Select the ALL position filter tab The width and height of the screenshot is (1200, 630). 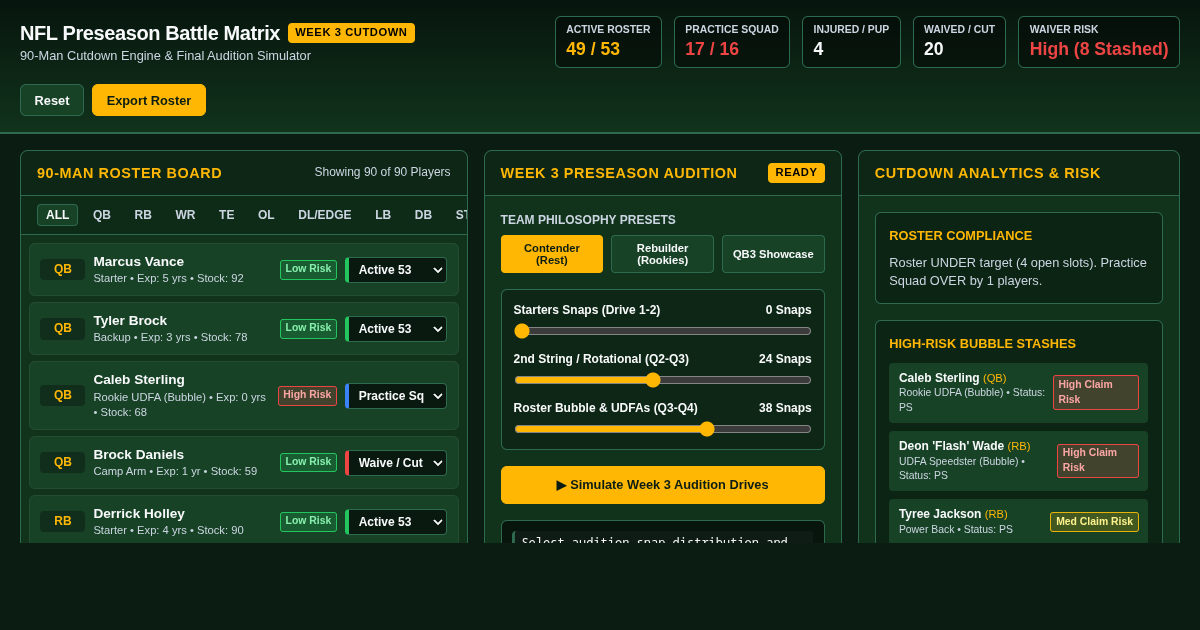click(58, 215)
